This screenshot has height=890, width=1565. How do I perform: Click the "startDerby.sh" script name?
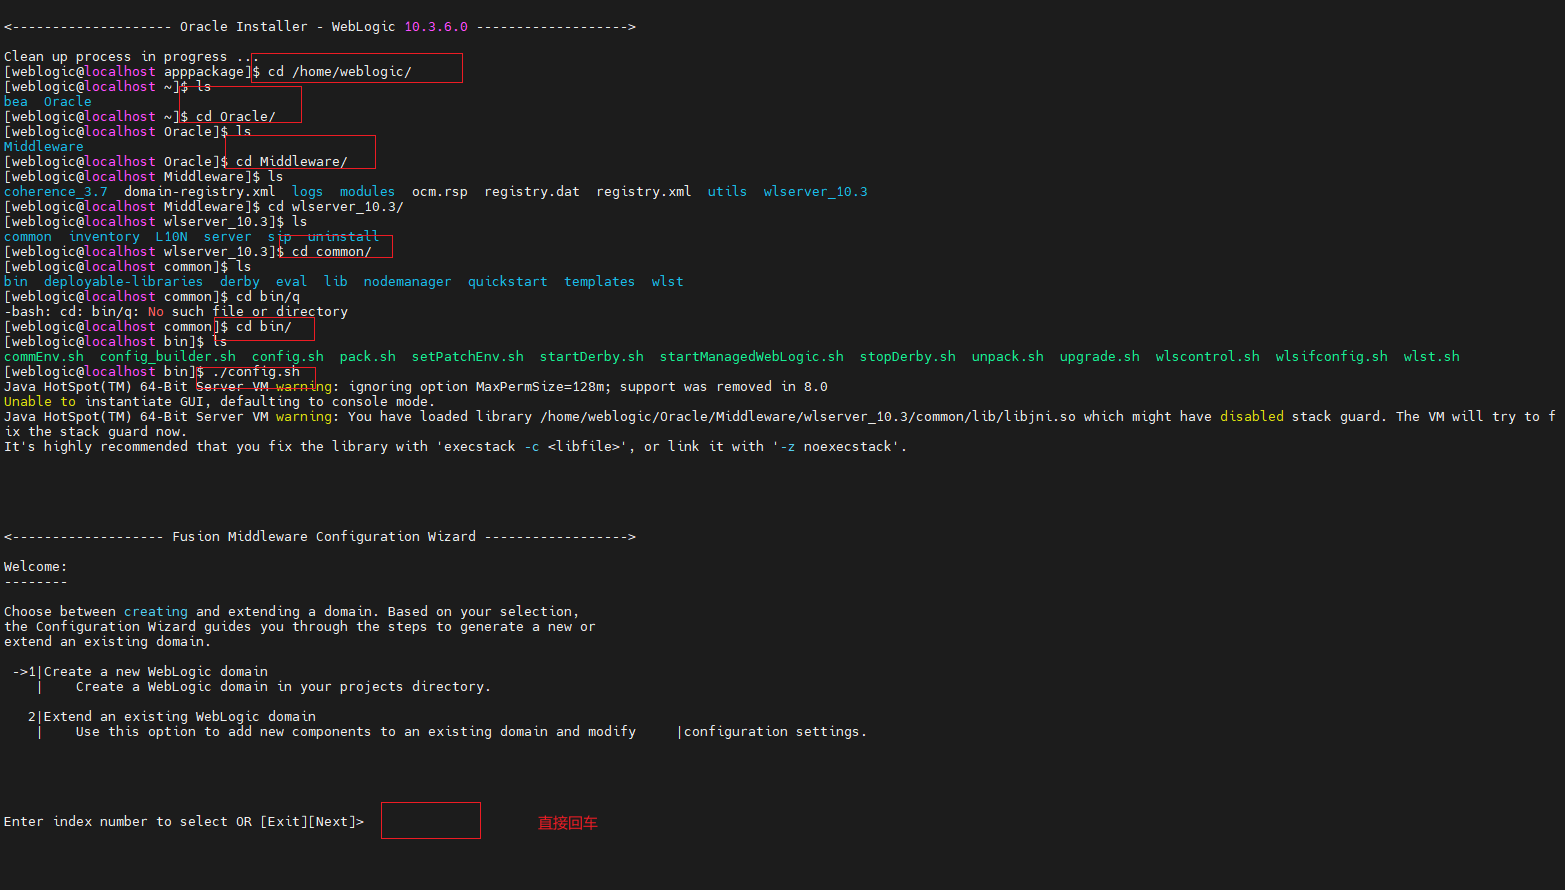[x=592, y=357]
